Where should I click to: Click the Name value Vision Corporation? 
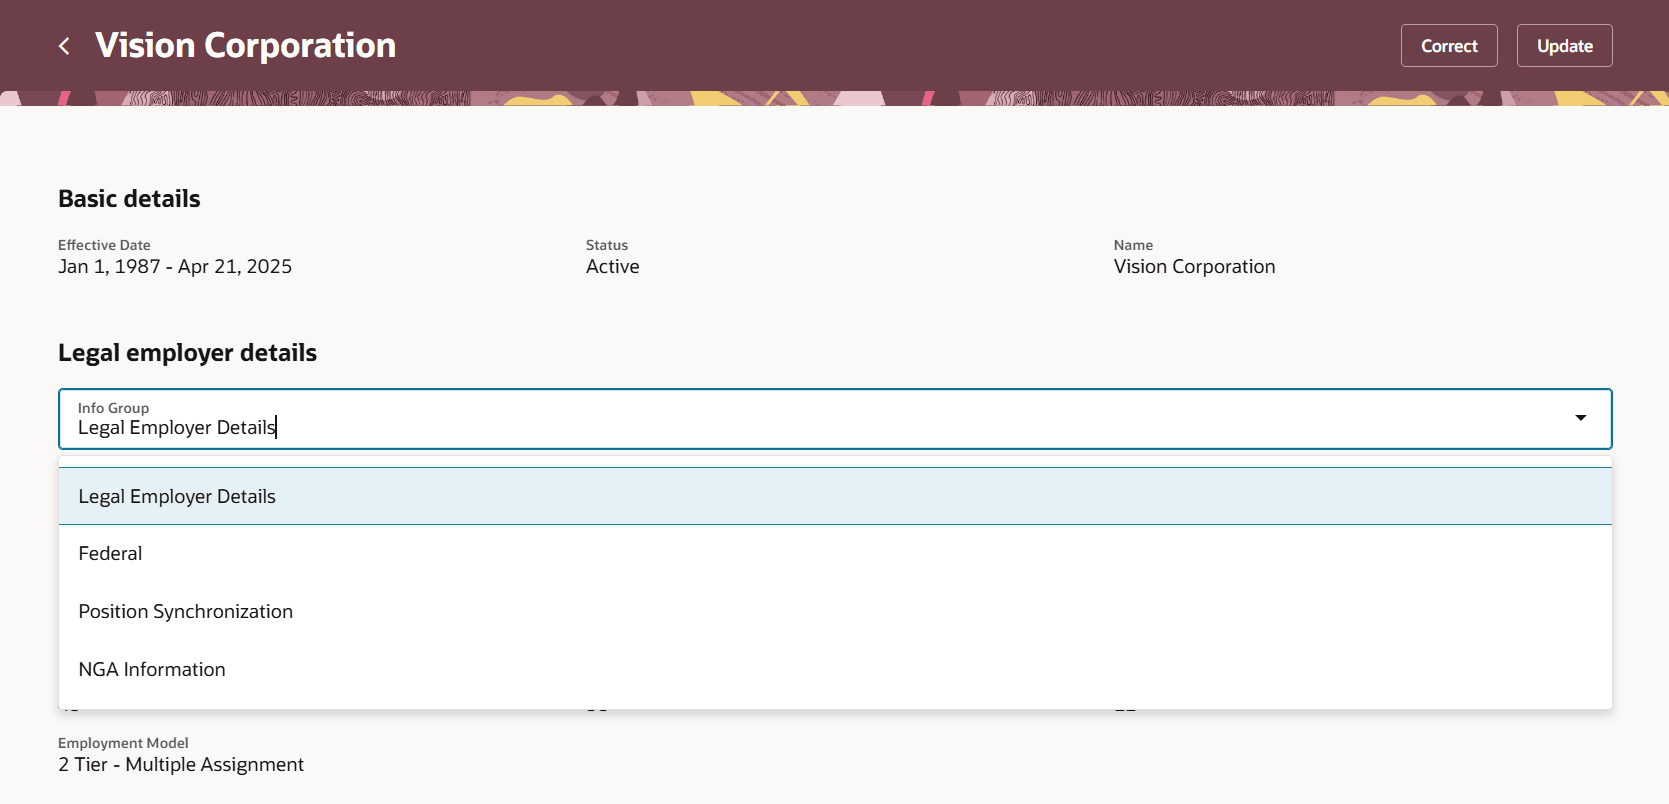[1194, 267]
